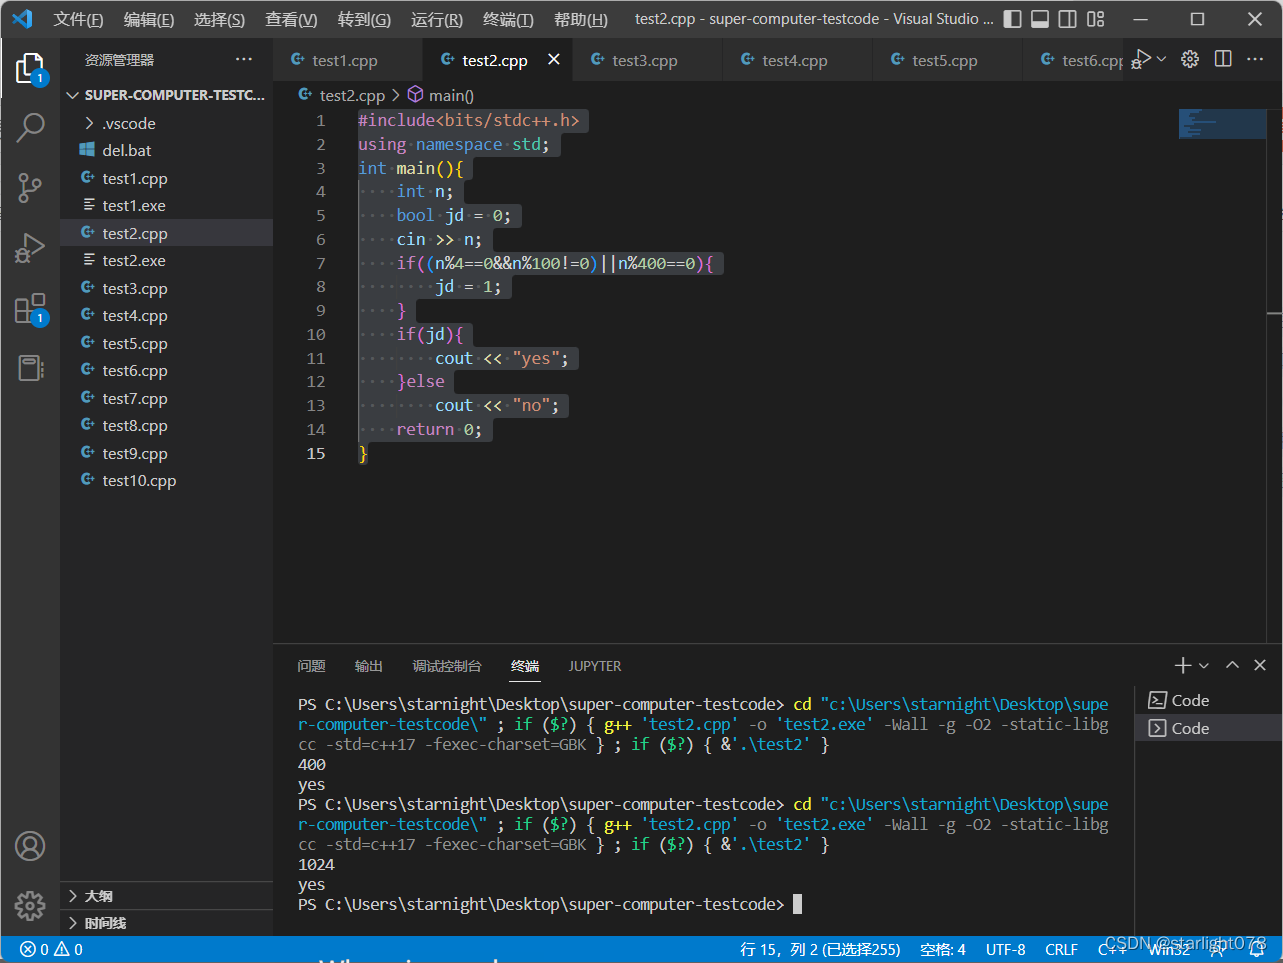Open Manage gear in activity bar
The width and height of the screenshot is (1283, 963).
click(30, 906)
